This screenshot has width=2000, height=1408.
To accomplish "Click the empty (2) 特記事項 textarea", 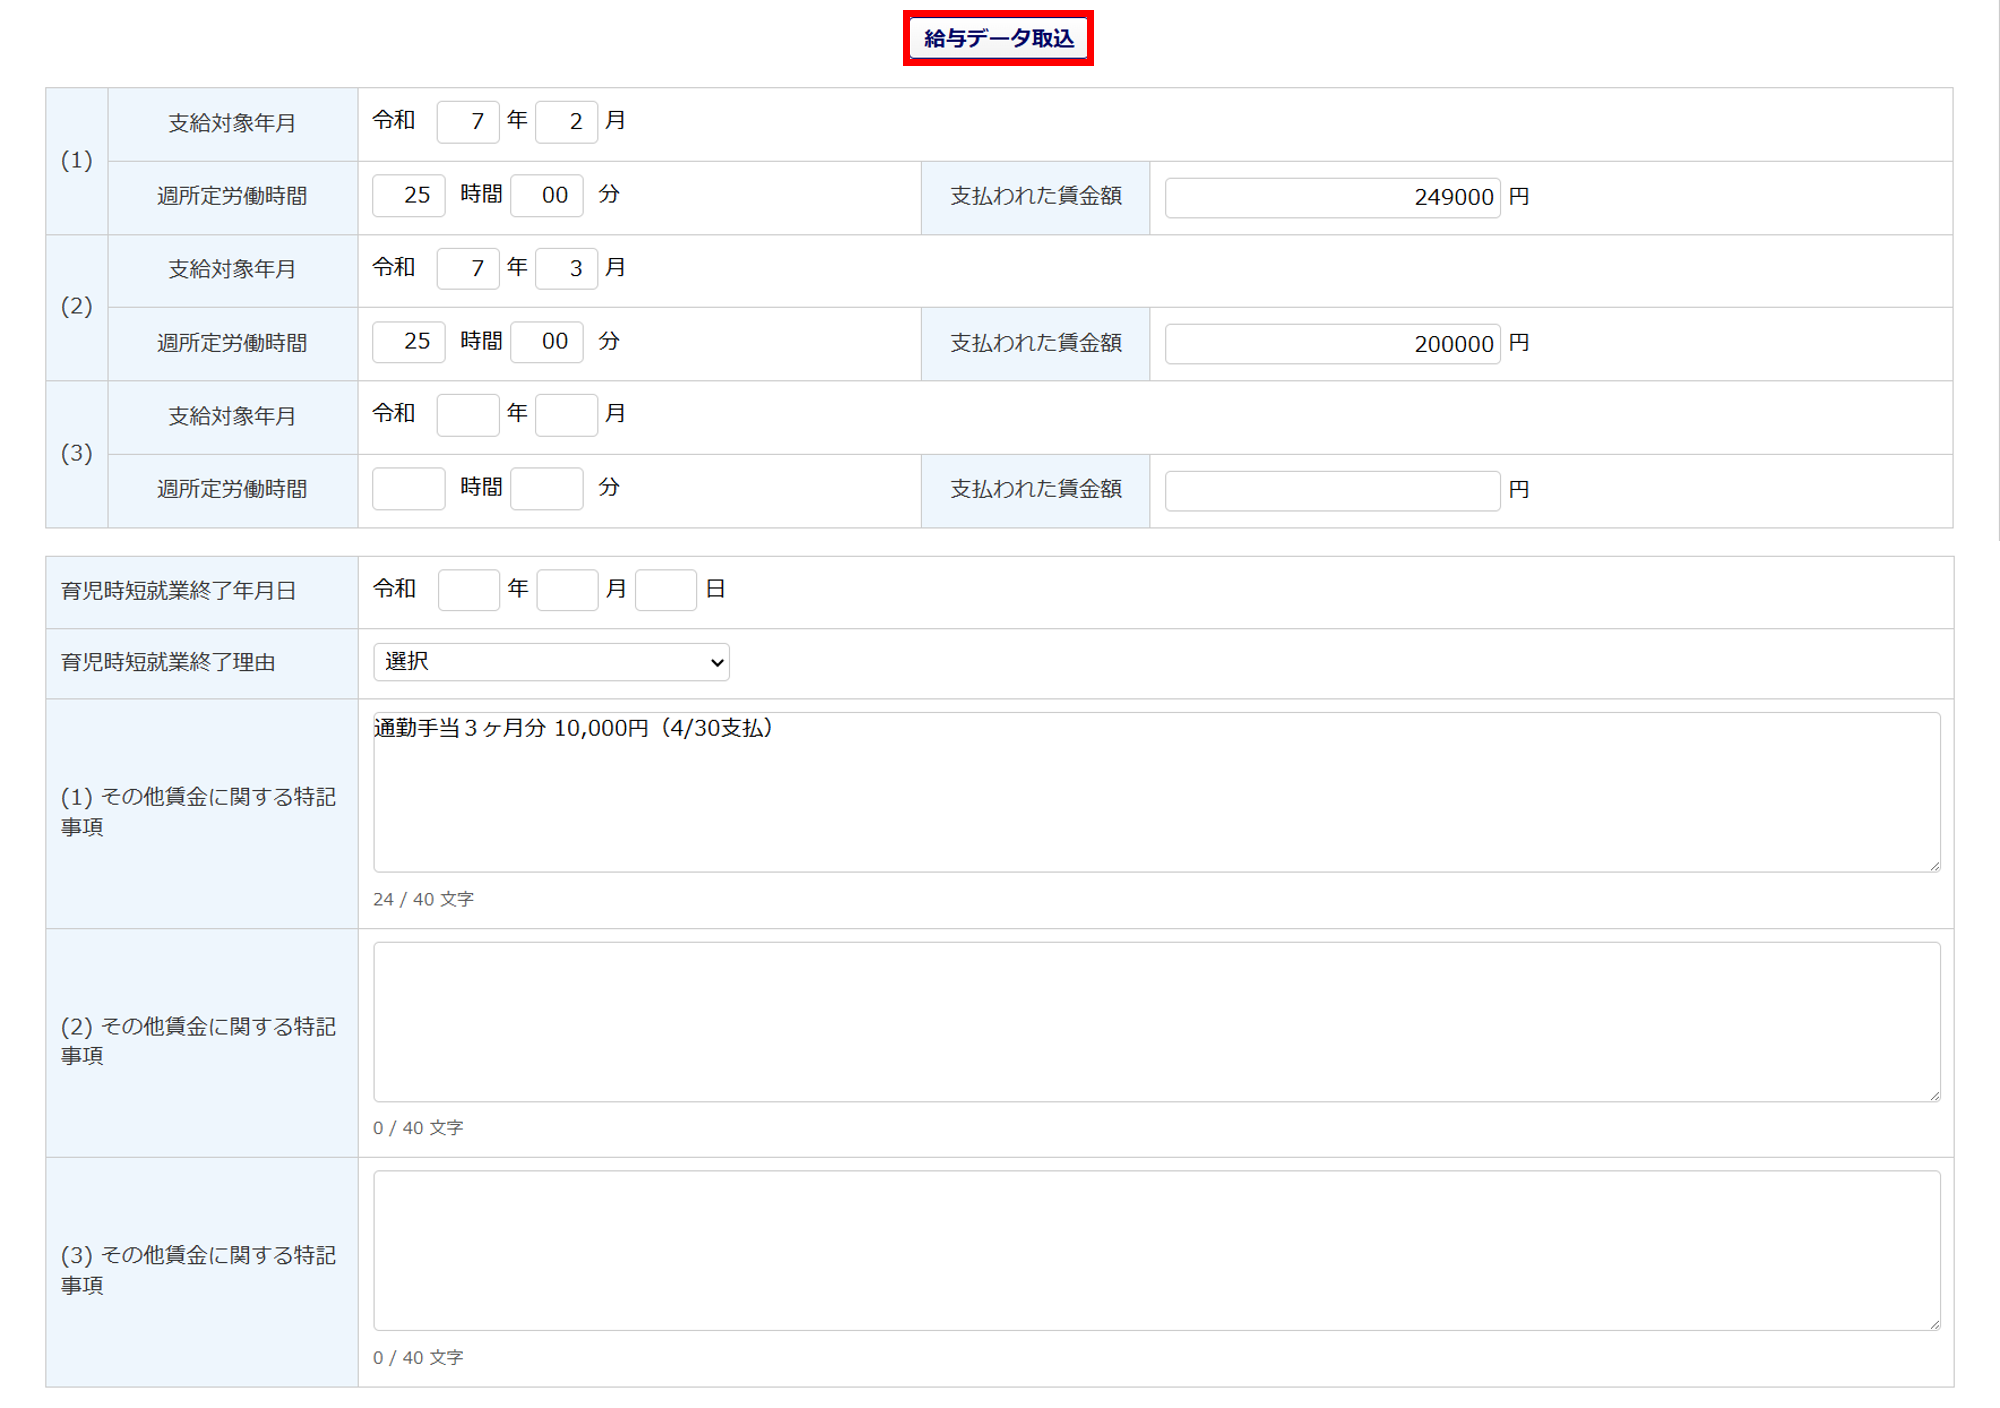I will point(1156,1021).
